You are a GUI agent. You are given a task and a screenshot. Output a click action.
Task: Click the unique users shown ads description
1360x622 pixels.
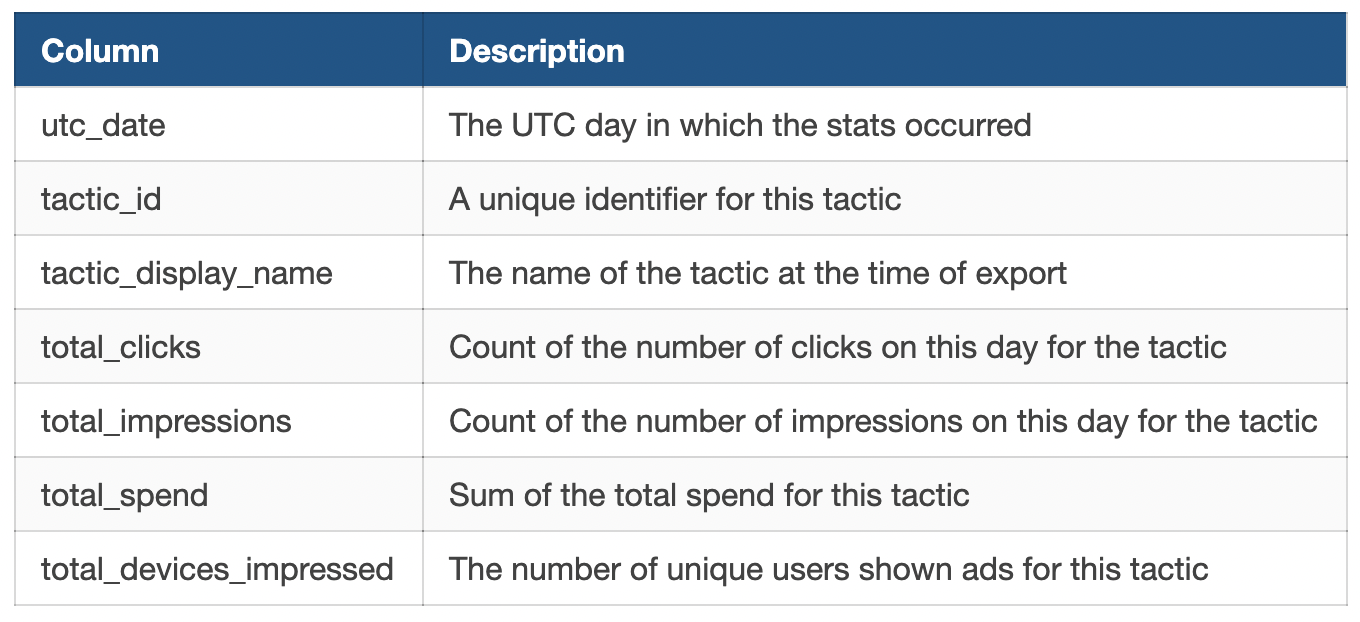884,569
